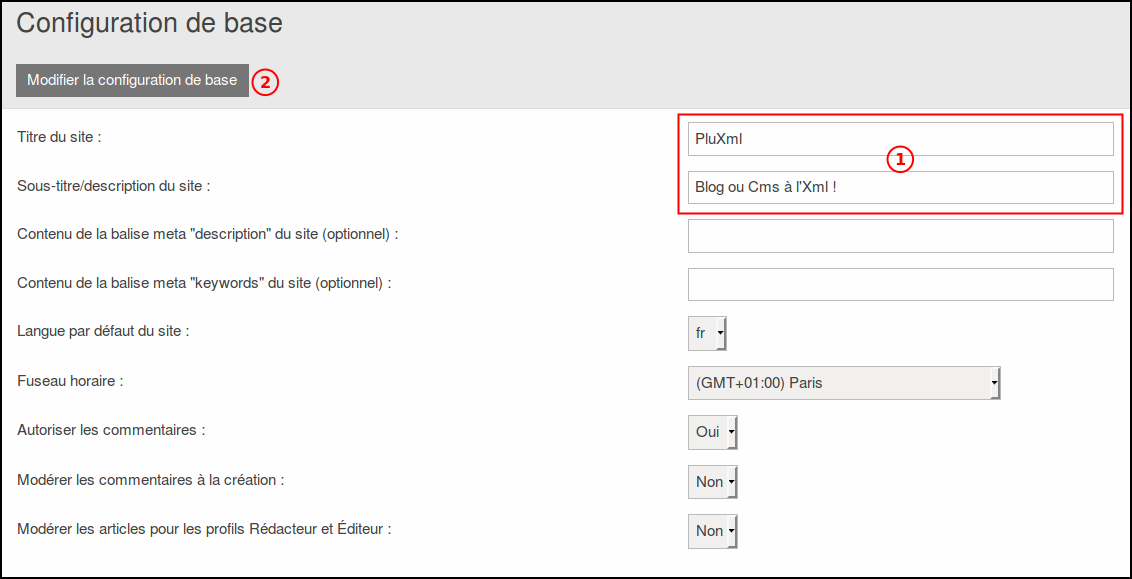The height and width of the screenshot is (579, 1132).
Task: Click the empty meta "description" input field
Action: coord(900,236)
